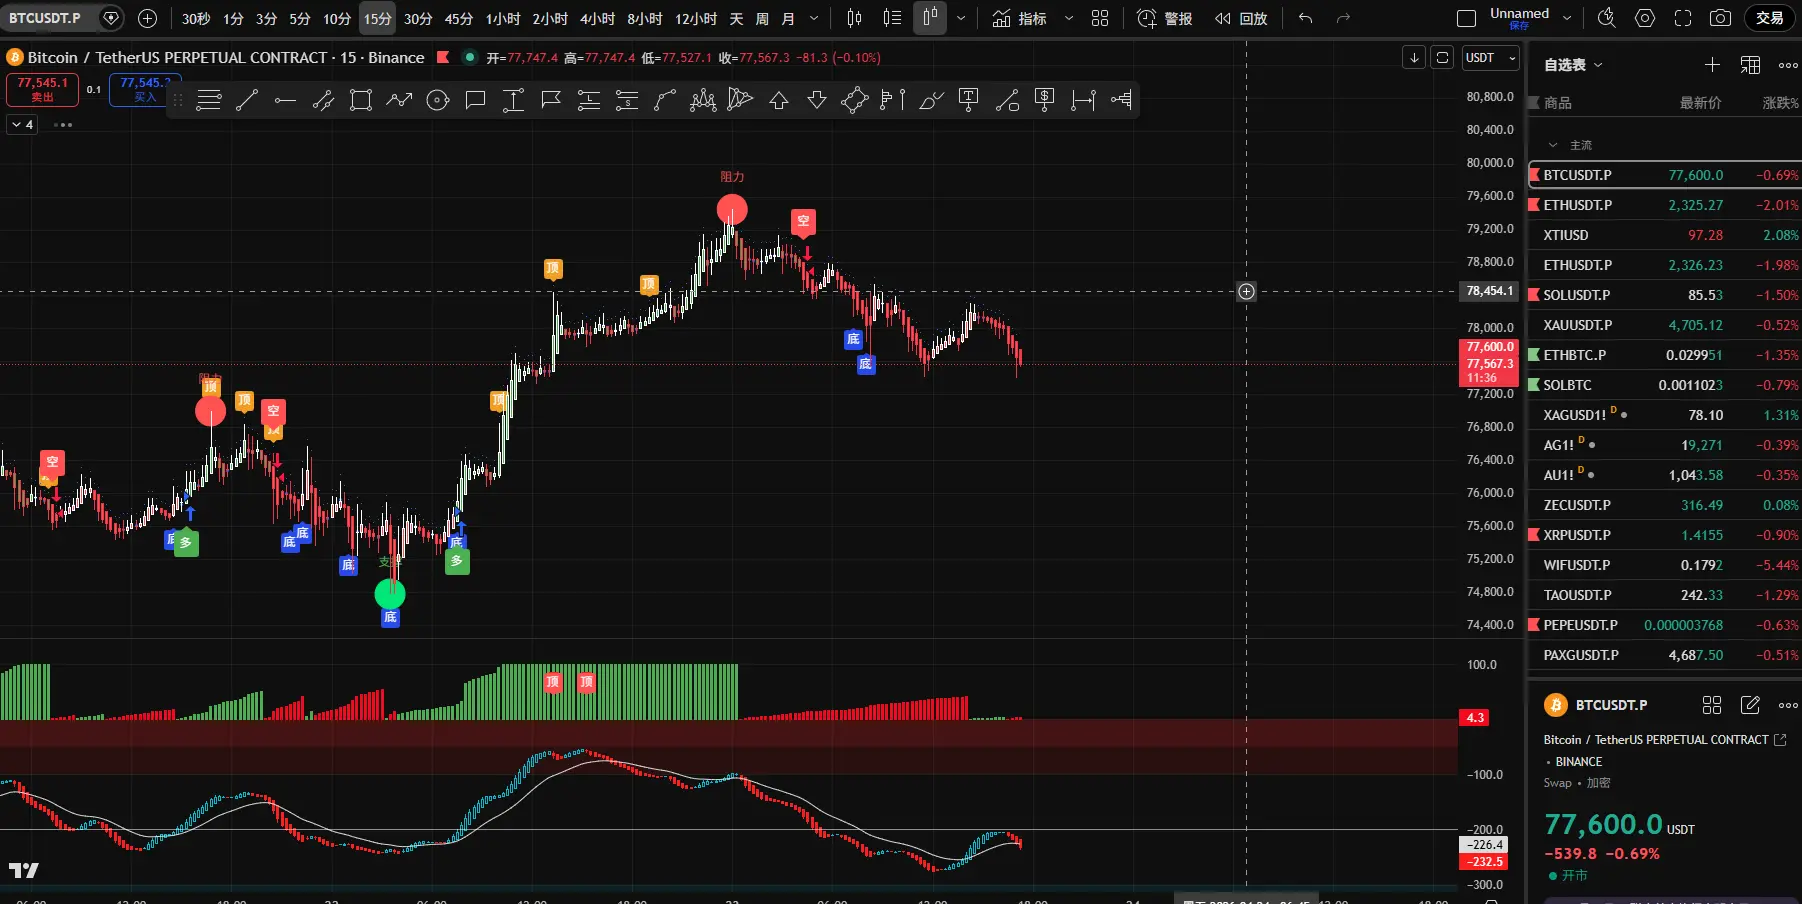The height and width of the screenshot is (904, 1802).
Task: Select the arrow up marker tool
Action: (779, 100)
